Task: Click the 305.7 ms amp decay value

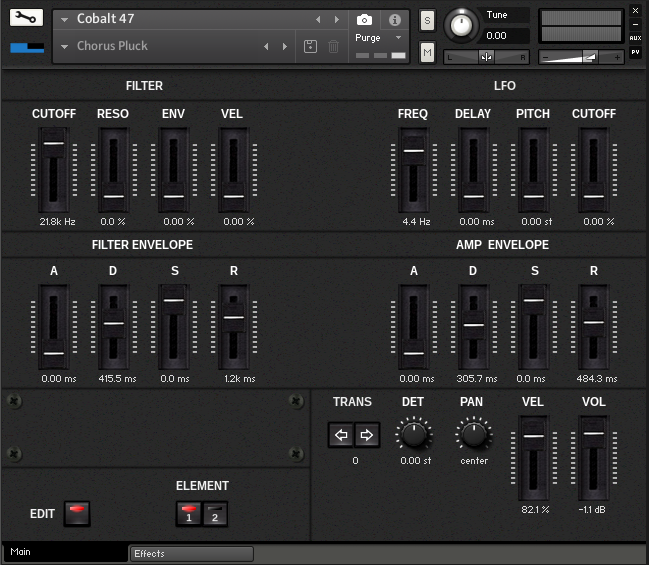Action: tap(477, 379)
